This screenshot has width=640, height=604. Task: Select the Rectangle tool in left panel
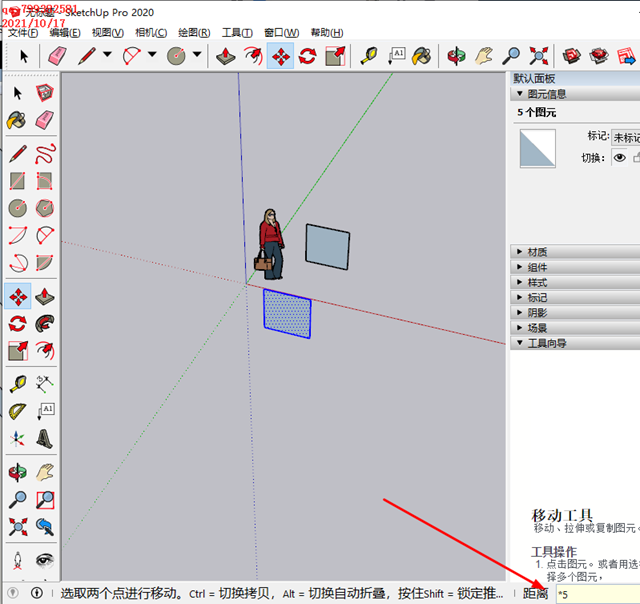[x=17, y=181]
